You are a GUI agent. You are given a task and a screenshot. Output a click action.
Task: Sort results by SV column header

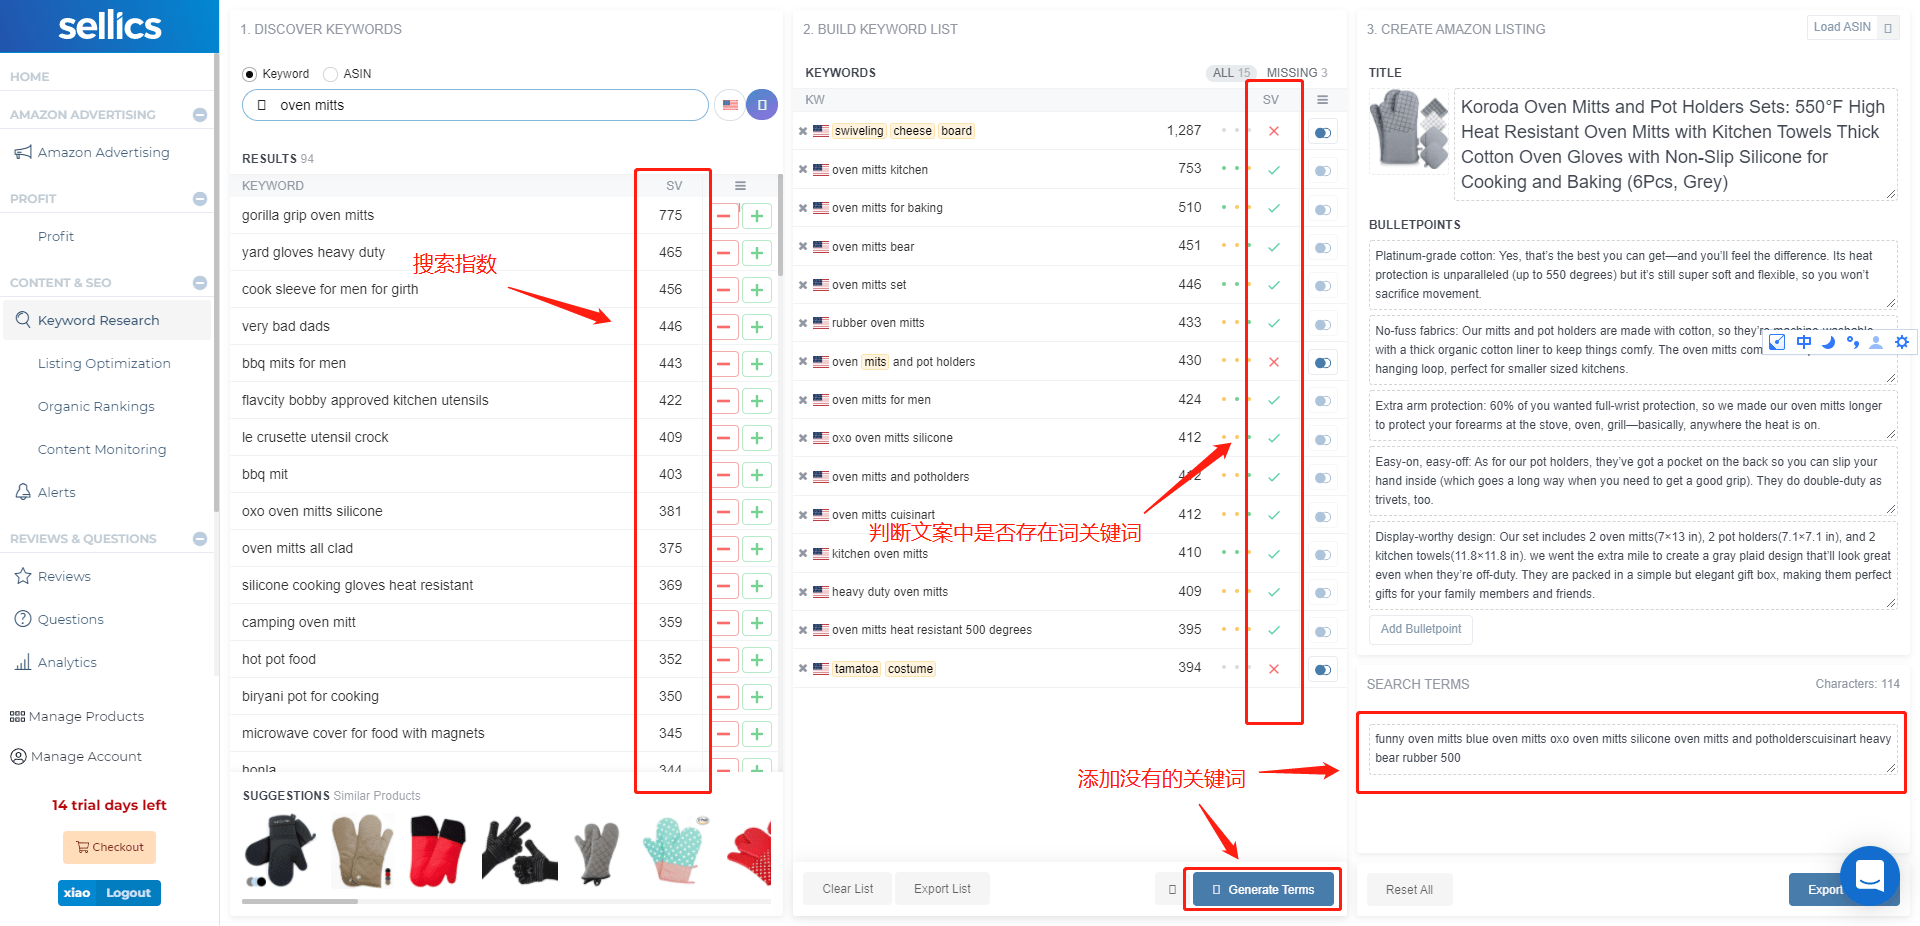(x=674, y=186)
